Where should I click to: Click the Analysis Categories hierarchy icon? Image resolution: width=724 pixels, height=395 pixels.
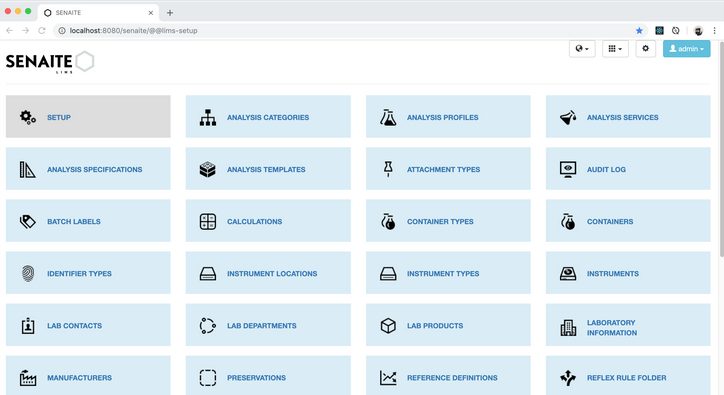(x=208, y=117)
